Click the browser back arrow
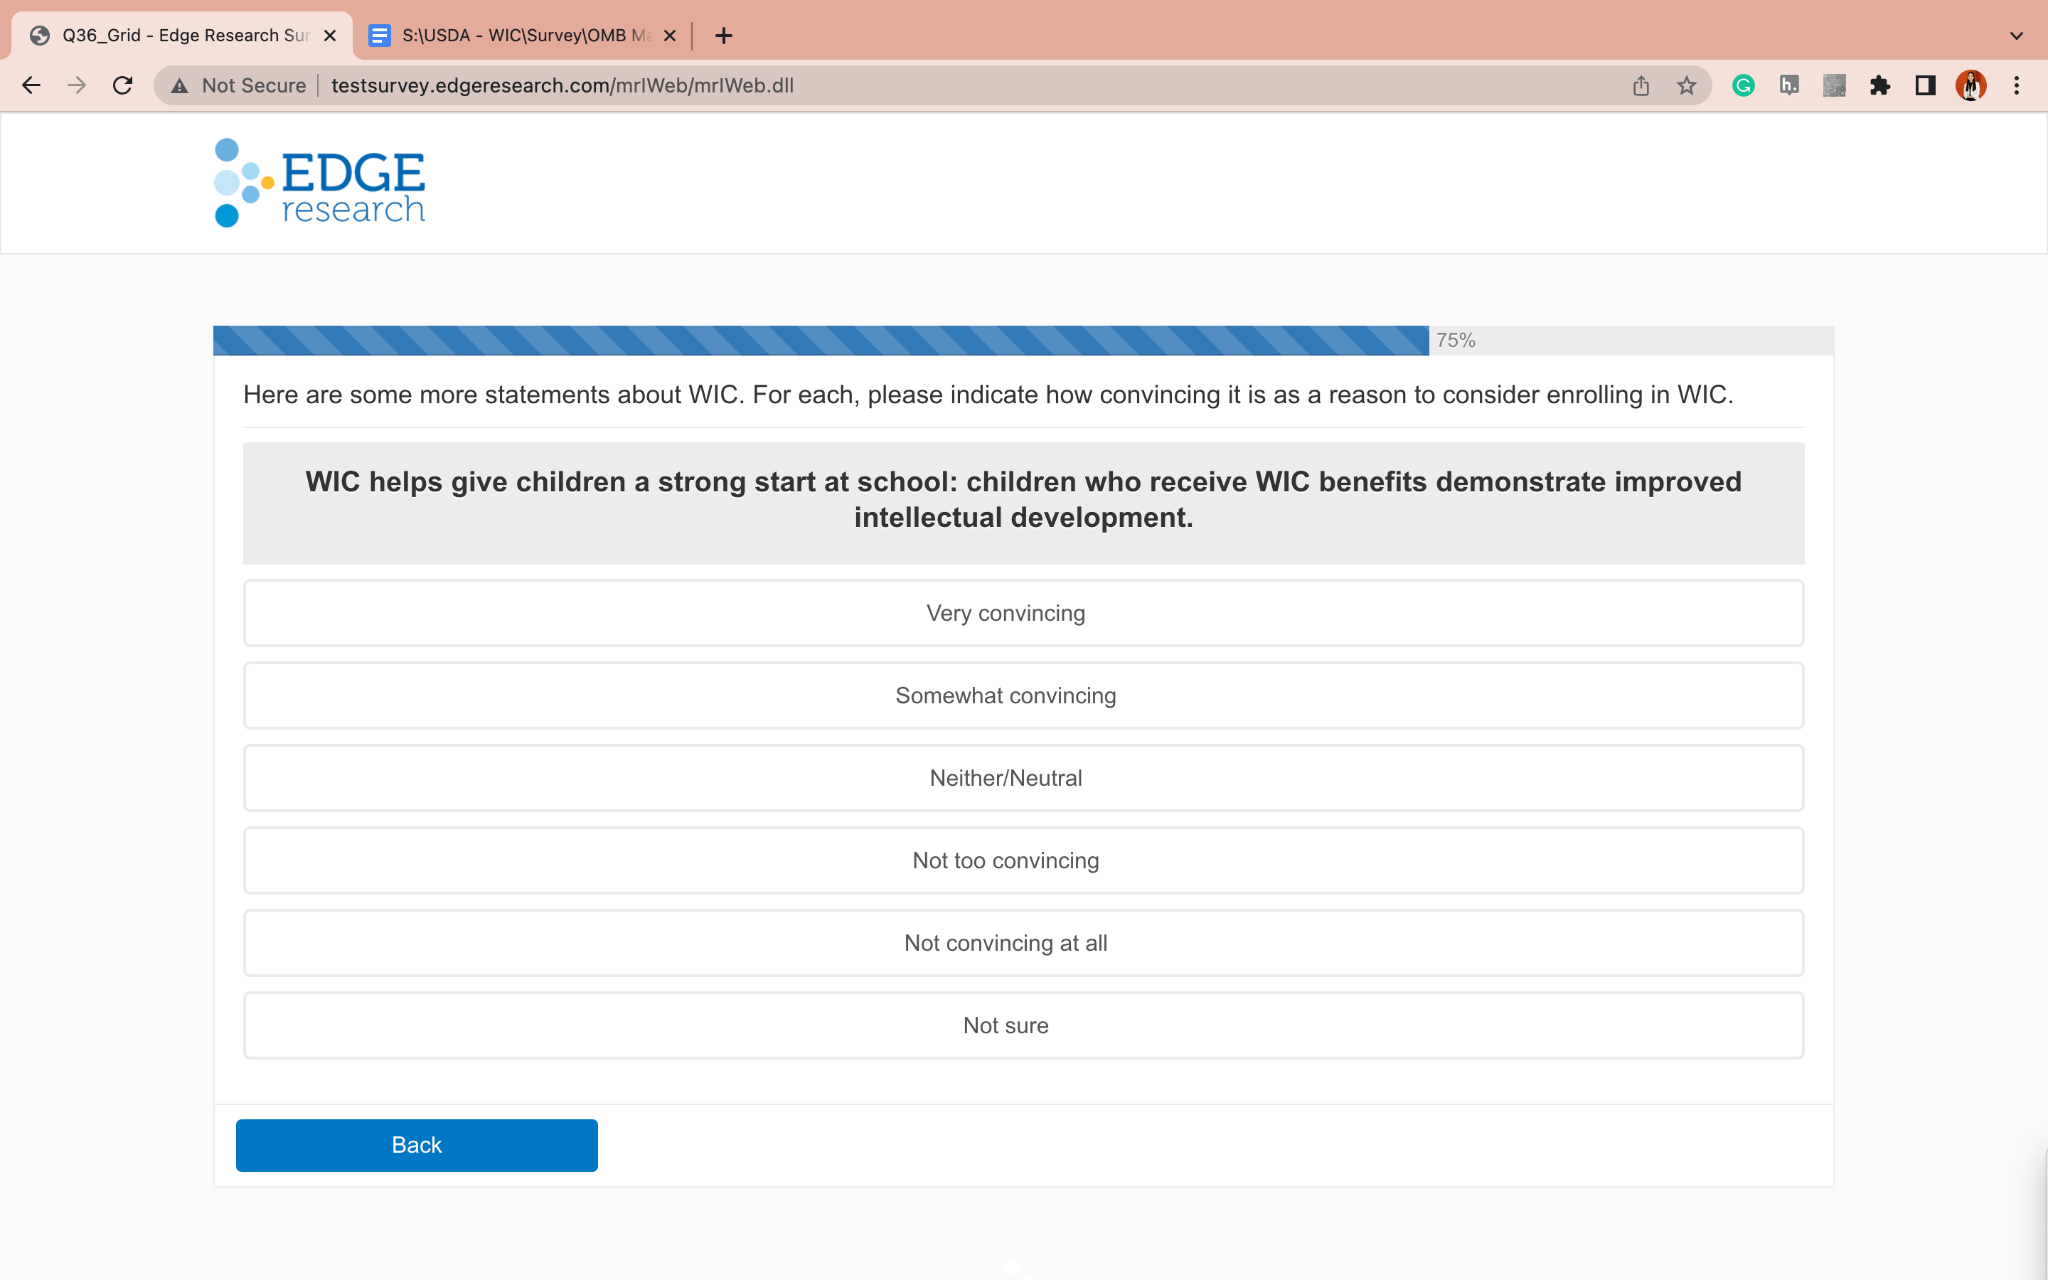 (x=31, y=86)
